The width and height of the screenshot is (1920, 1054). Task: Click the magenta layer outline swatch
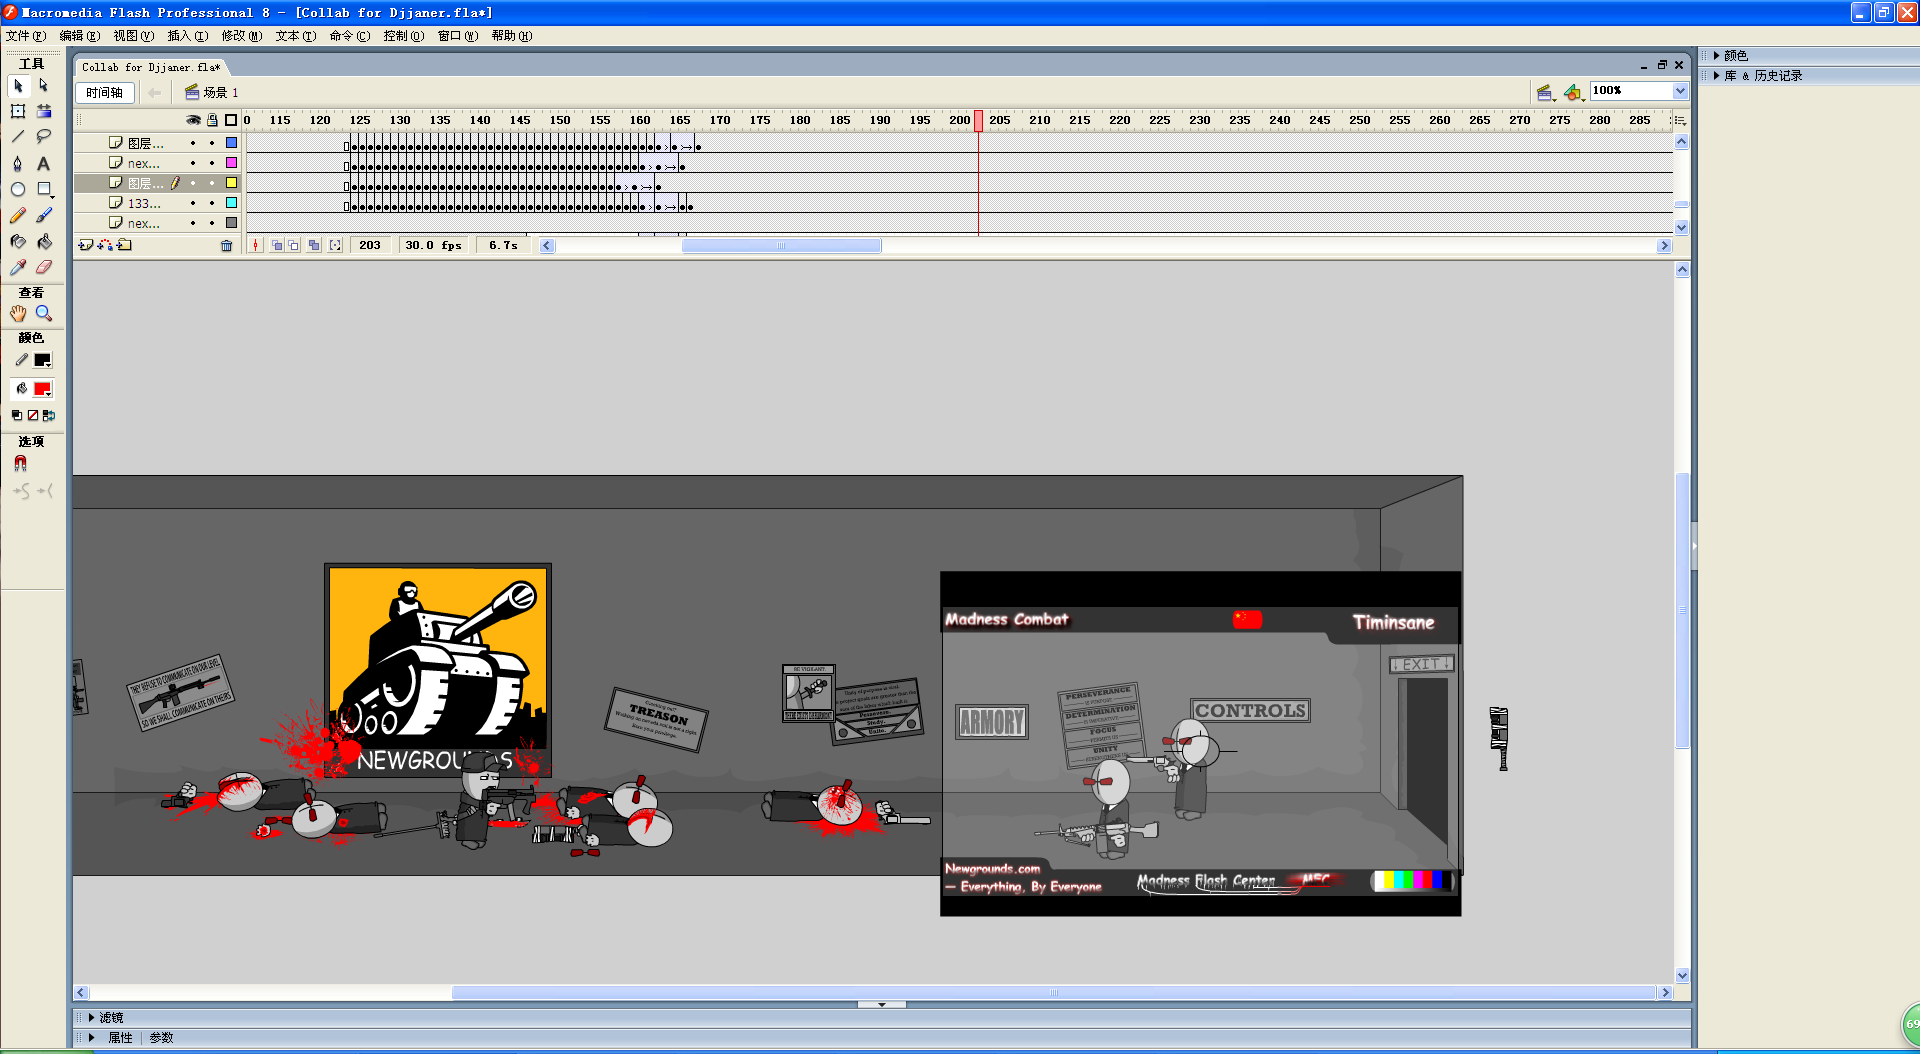[231, 163]
